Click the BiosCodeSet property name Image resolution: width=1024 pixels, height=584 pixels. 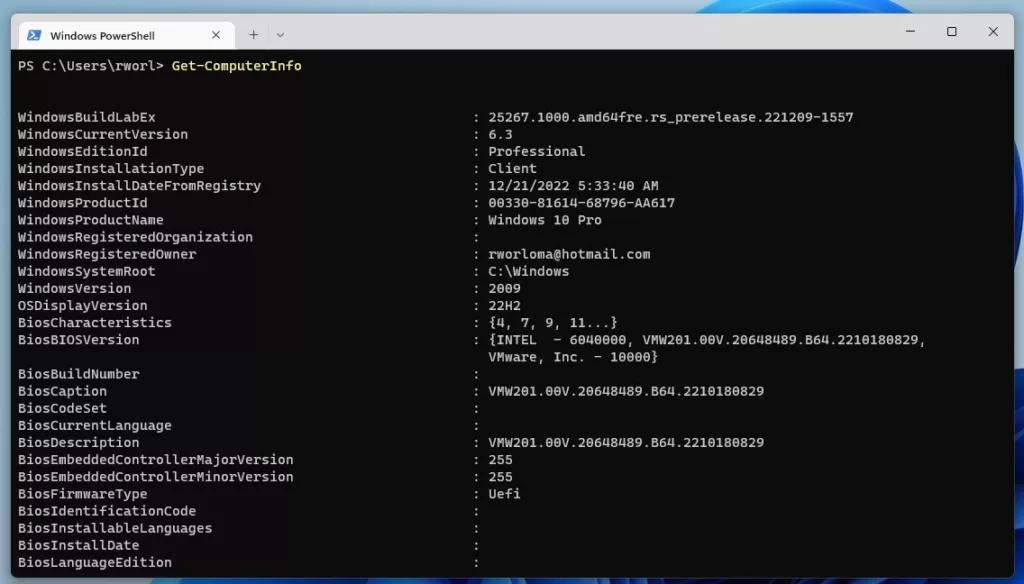coord(62,408)
